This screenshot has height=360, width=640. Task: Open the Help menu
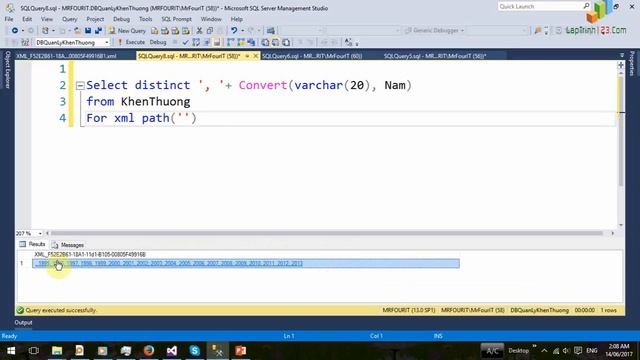point(236,19)
